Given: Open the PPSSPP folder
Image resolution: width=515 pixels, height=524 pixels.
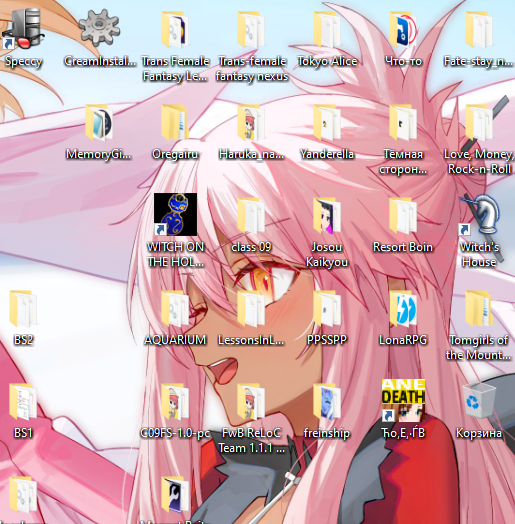Looking at the screenshot, I should [327, 309].
